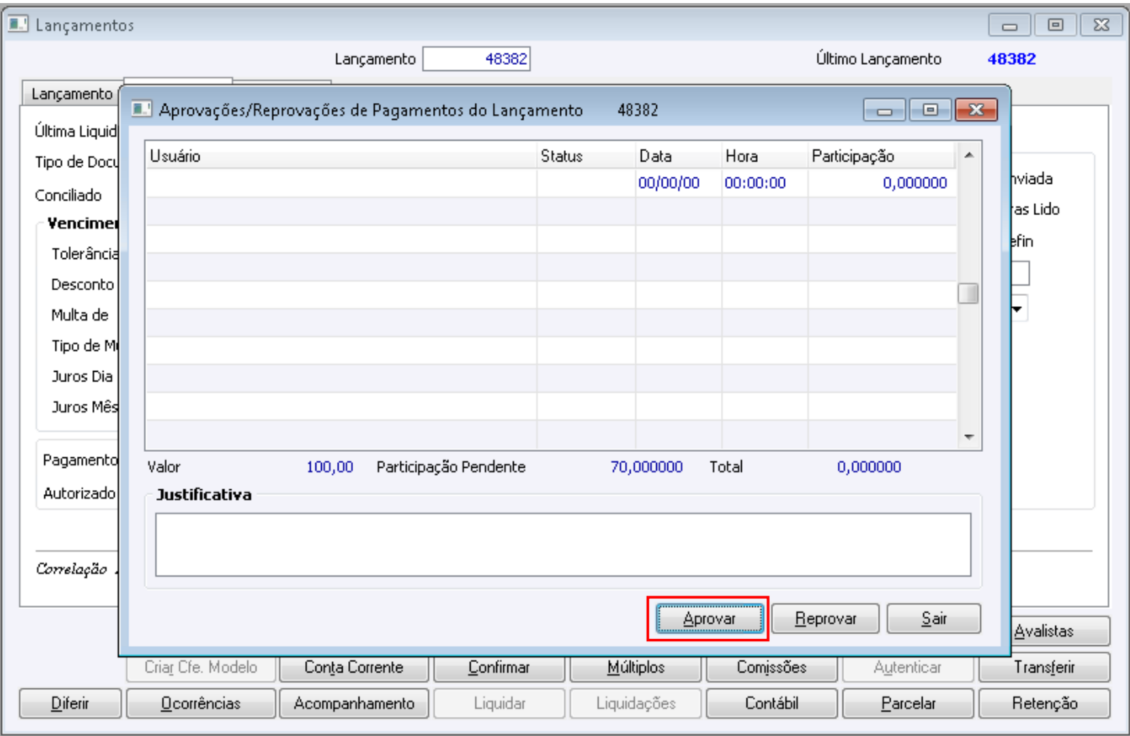Image resolution: width=1130 pixels, height=736 pixels.
Task: Open the Contábil button
Action: (x=771, y=704)
